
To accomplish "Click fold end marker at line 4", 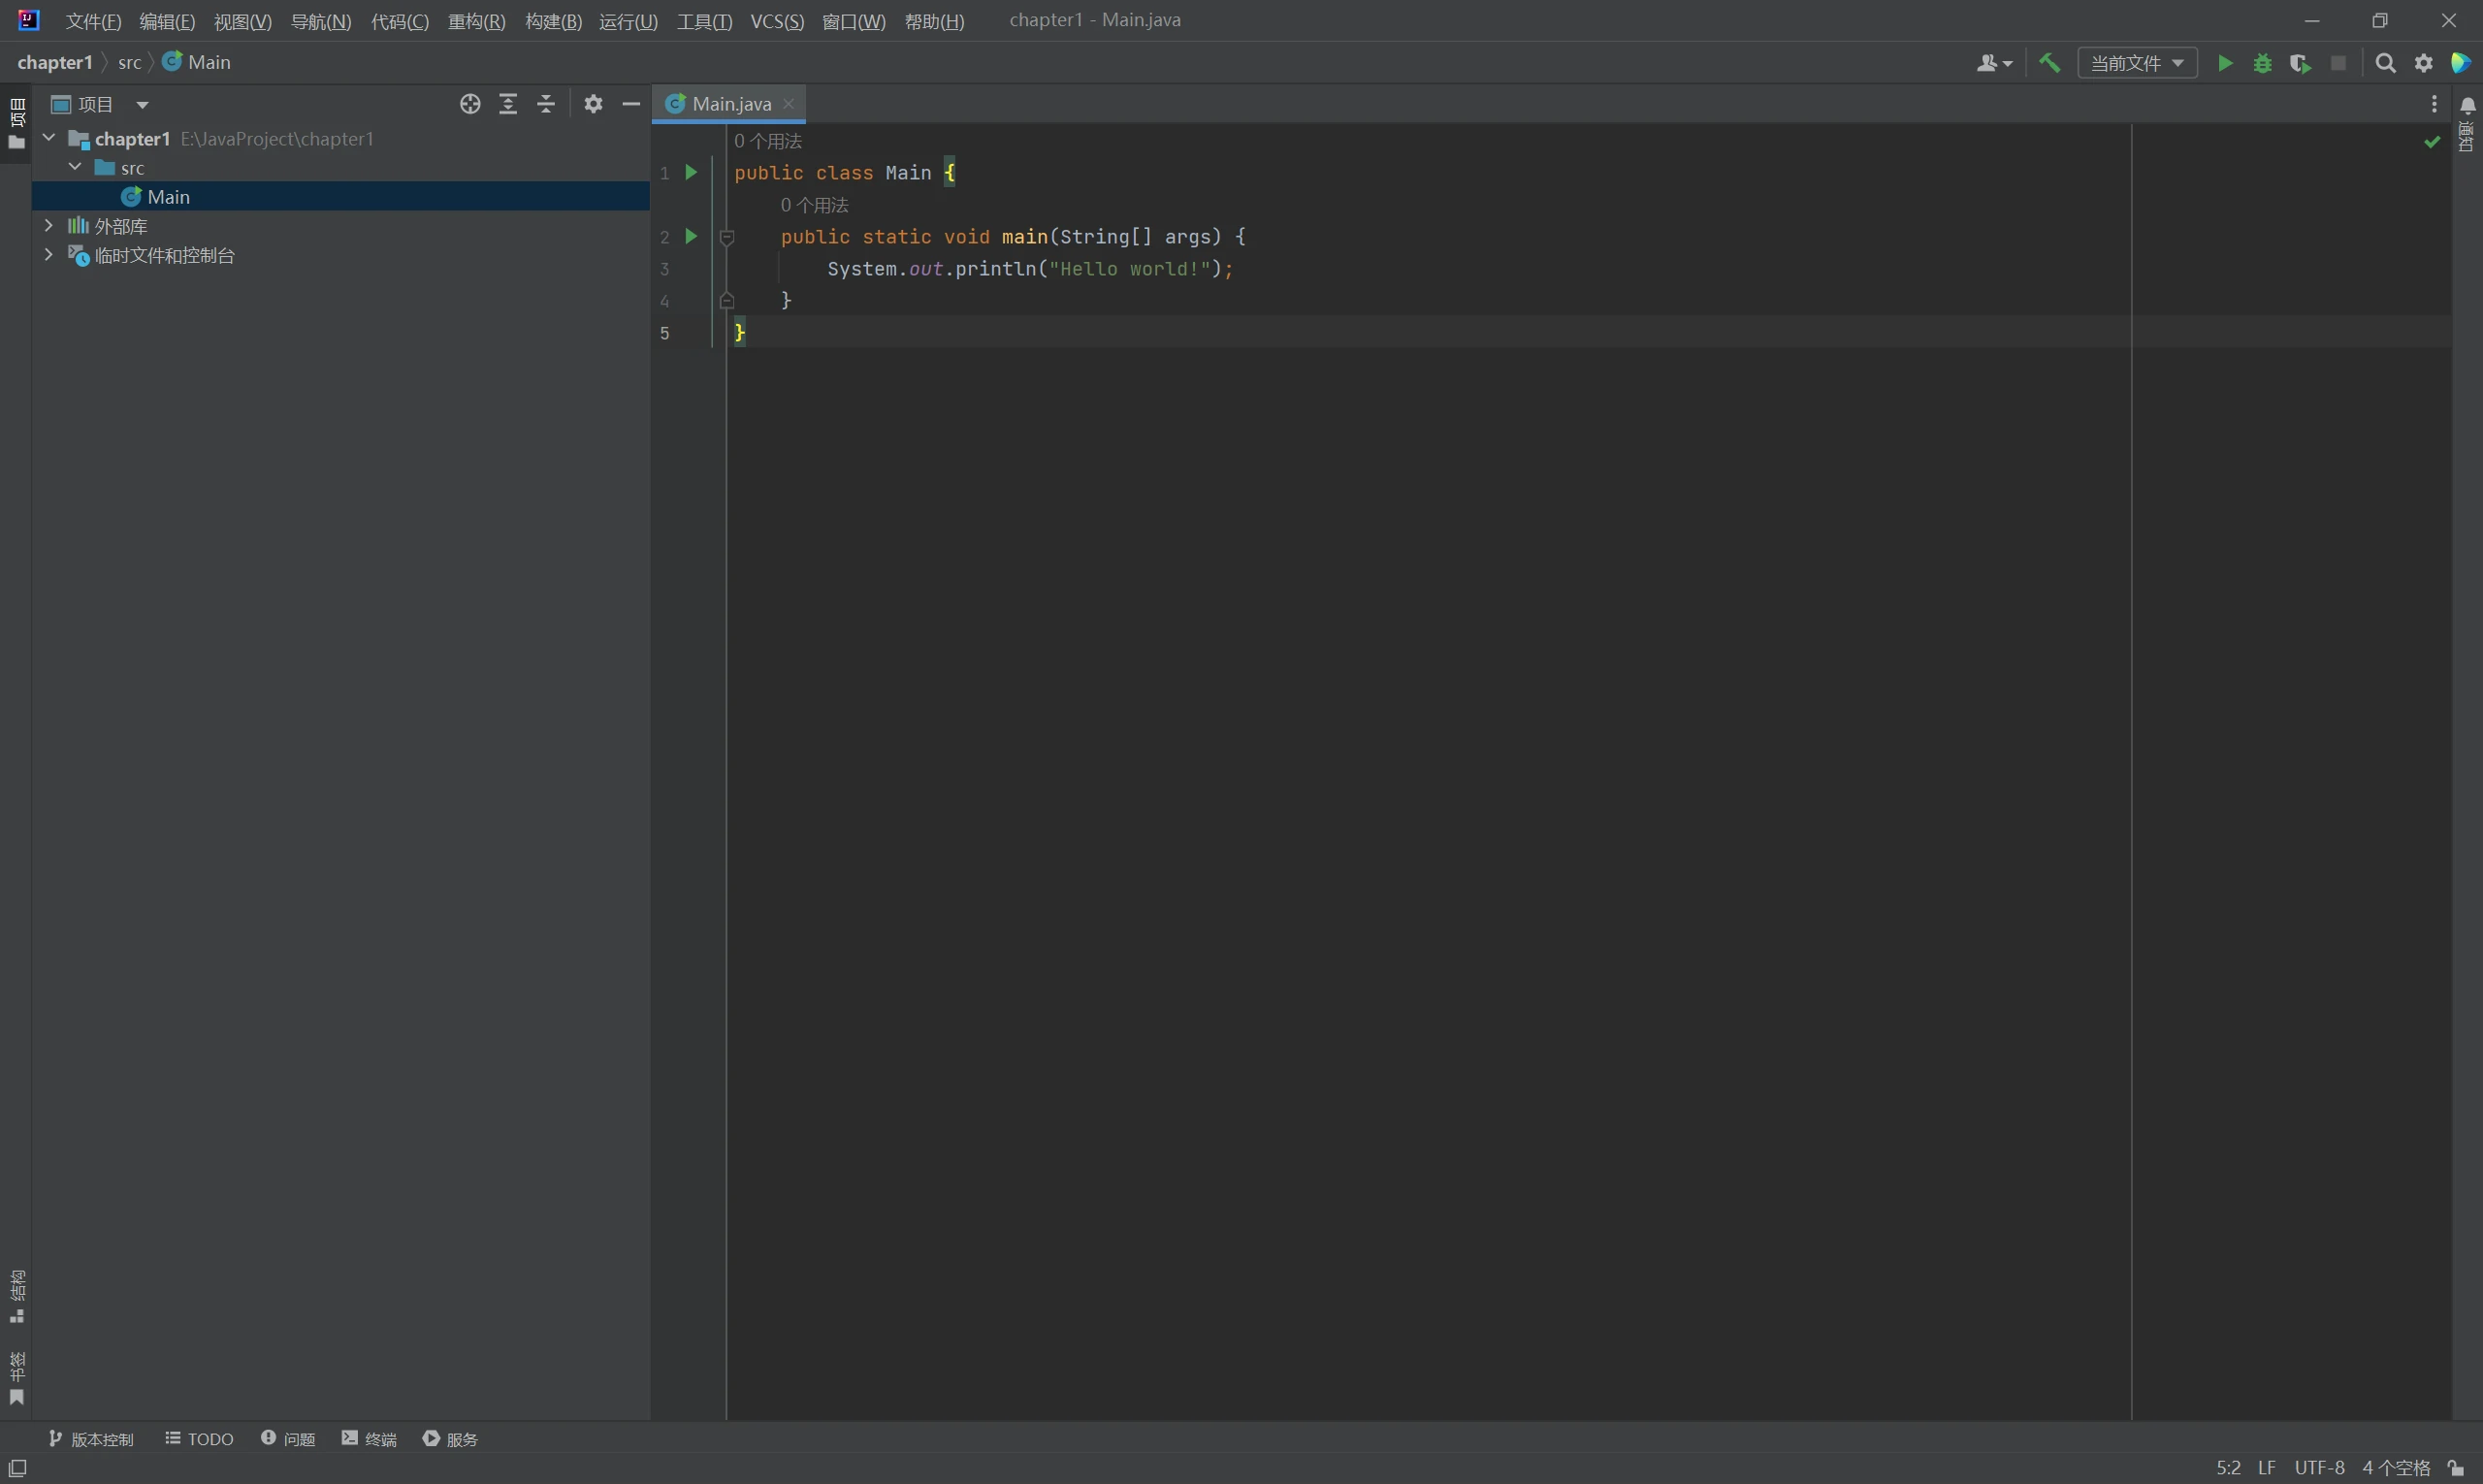I will tap(727, 300).
